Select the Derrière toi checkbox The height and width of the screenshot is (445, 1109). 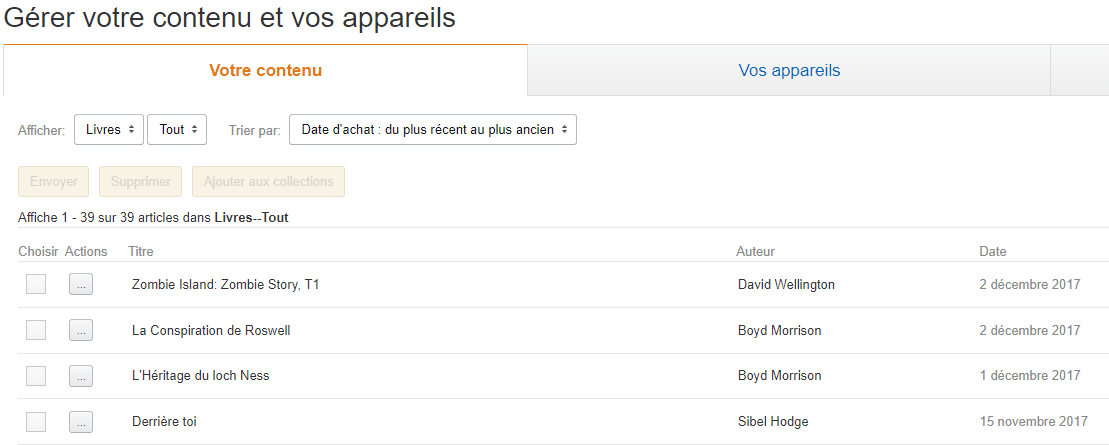[36, 422]
